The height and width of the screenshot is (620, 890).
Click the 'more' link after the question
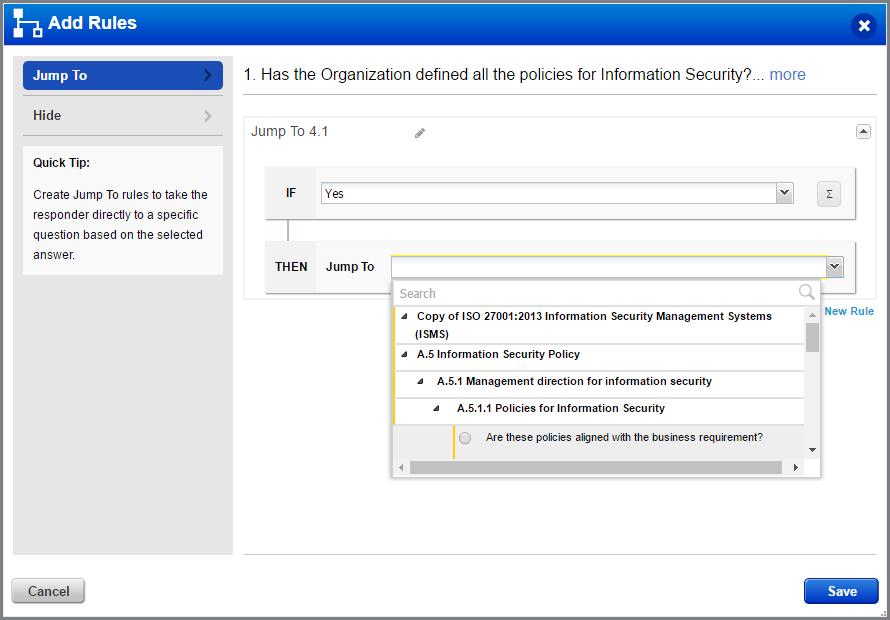point(787,75)
